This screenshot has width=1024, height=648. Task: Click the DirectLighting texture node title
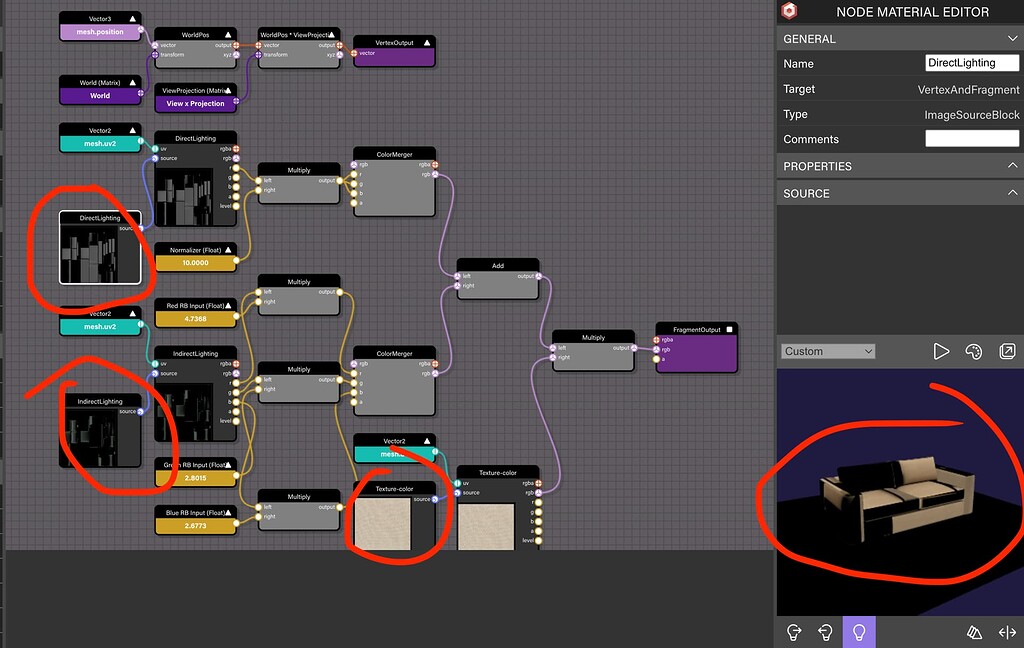(x=195, y=138)
